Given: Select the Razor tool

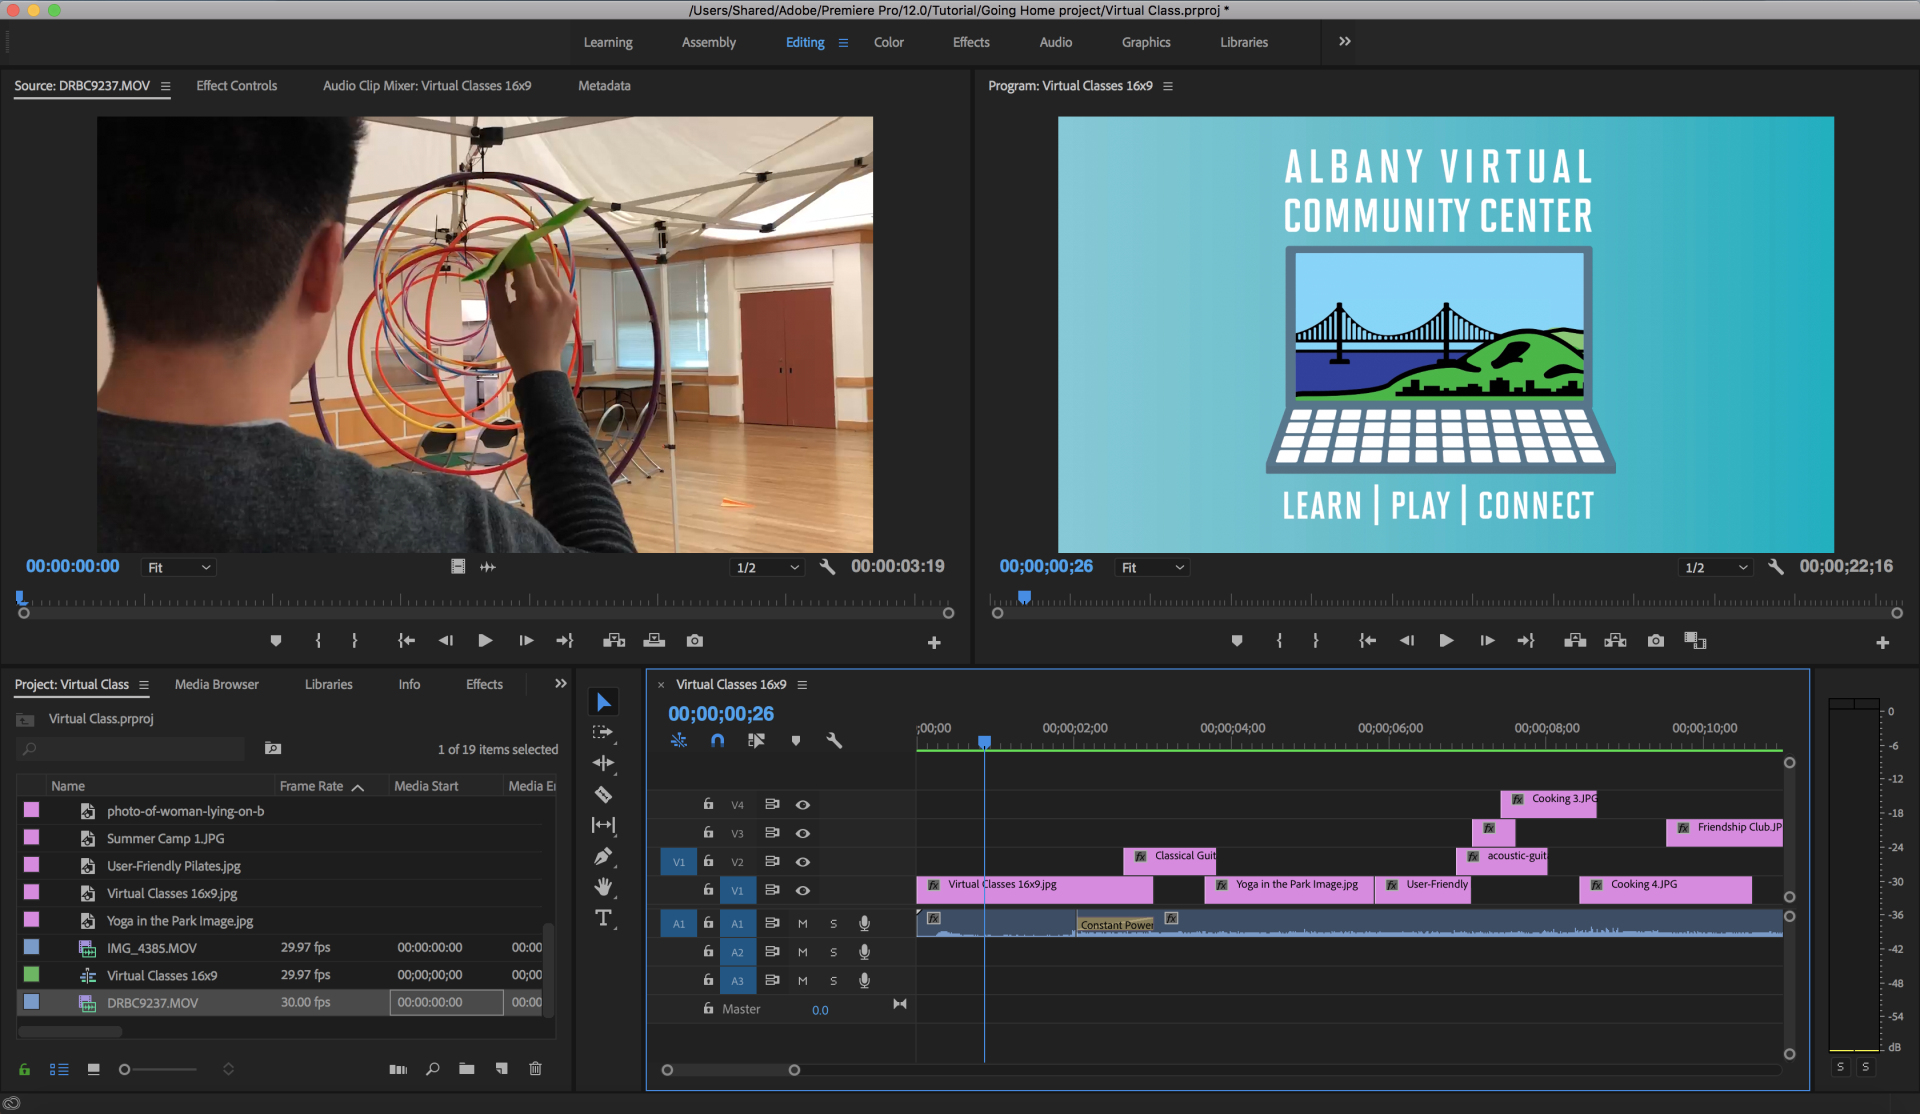Looking at the screenshot, I should point(603,794).
